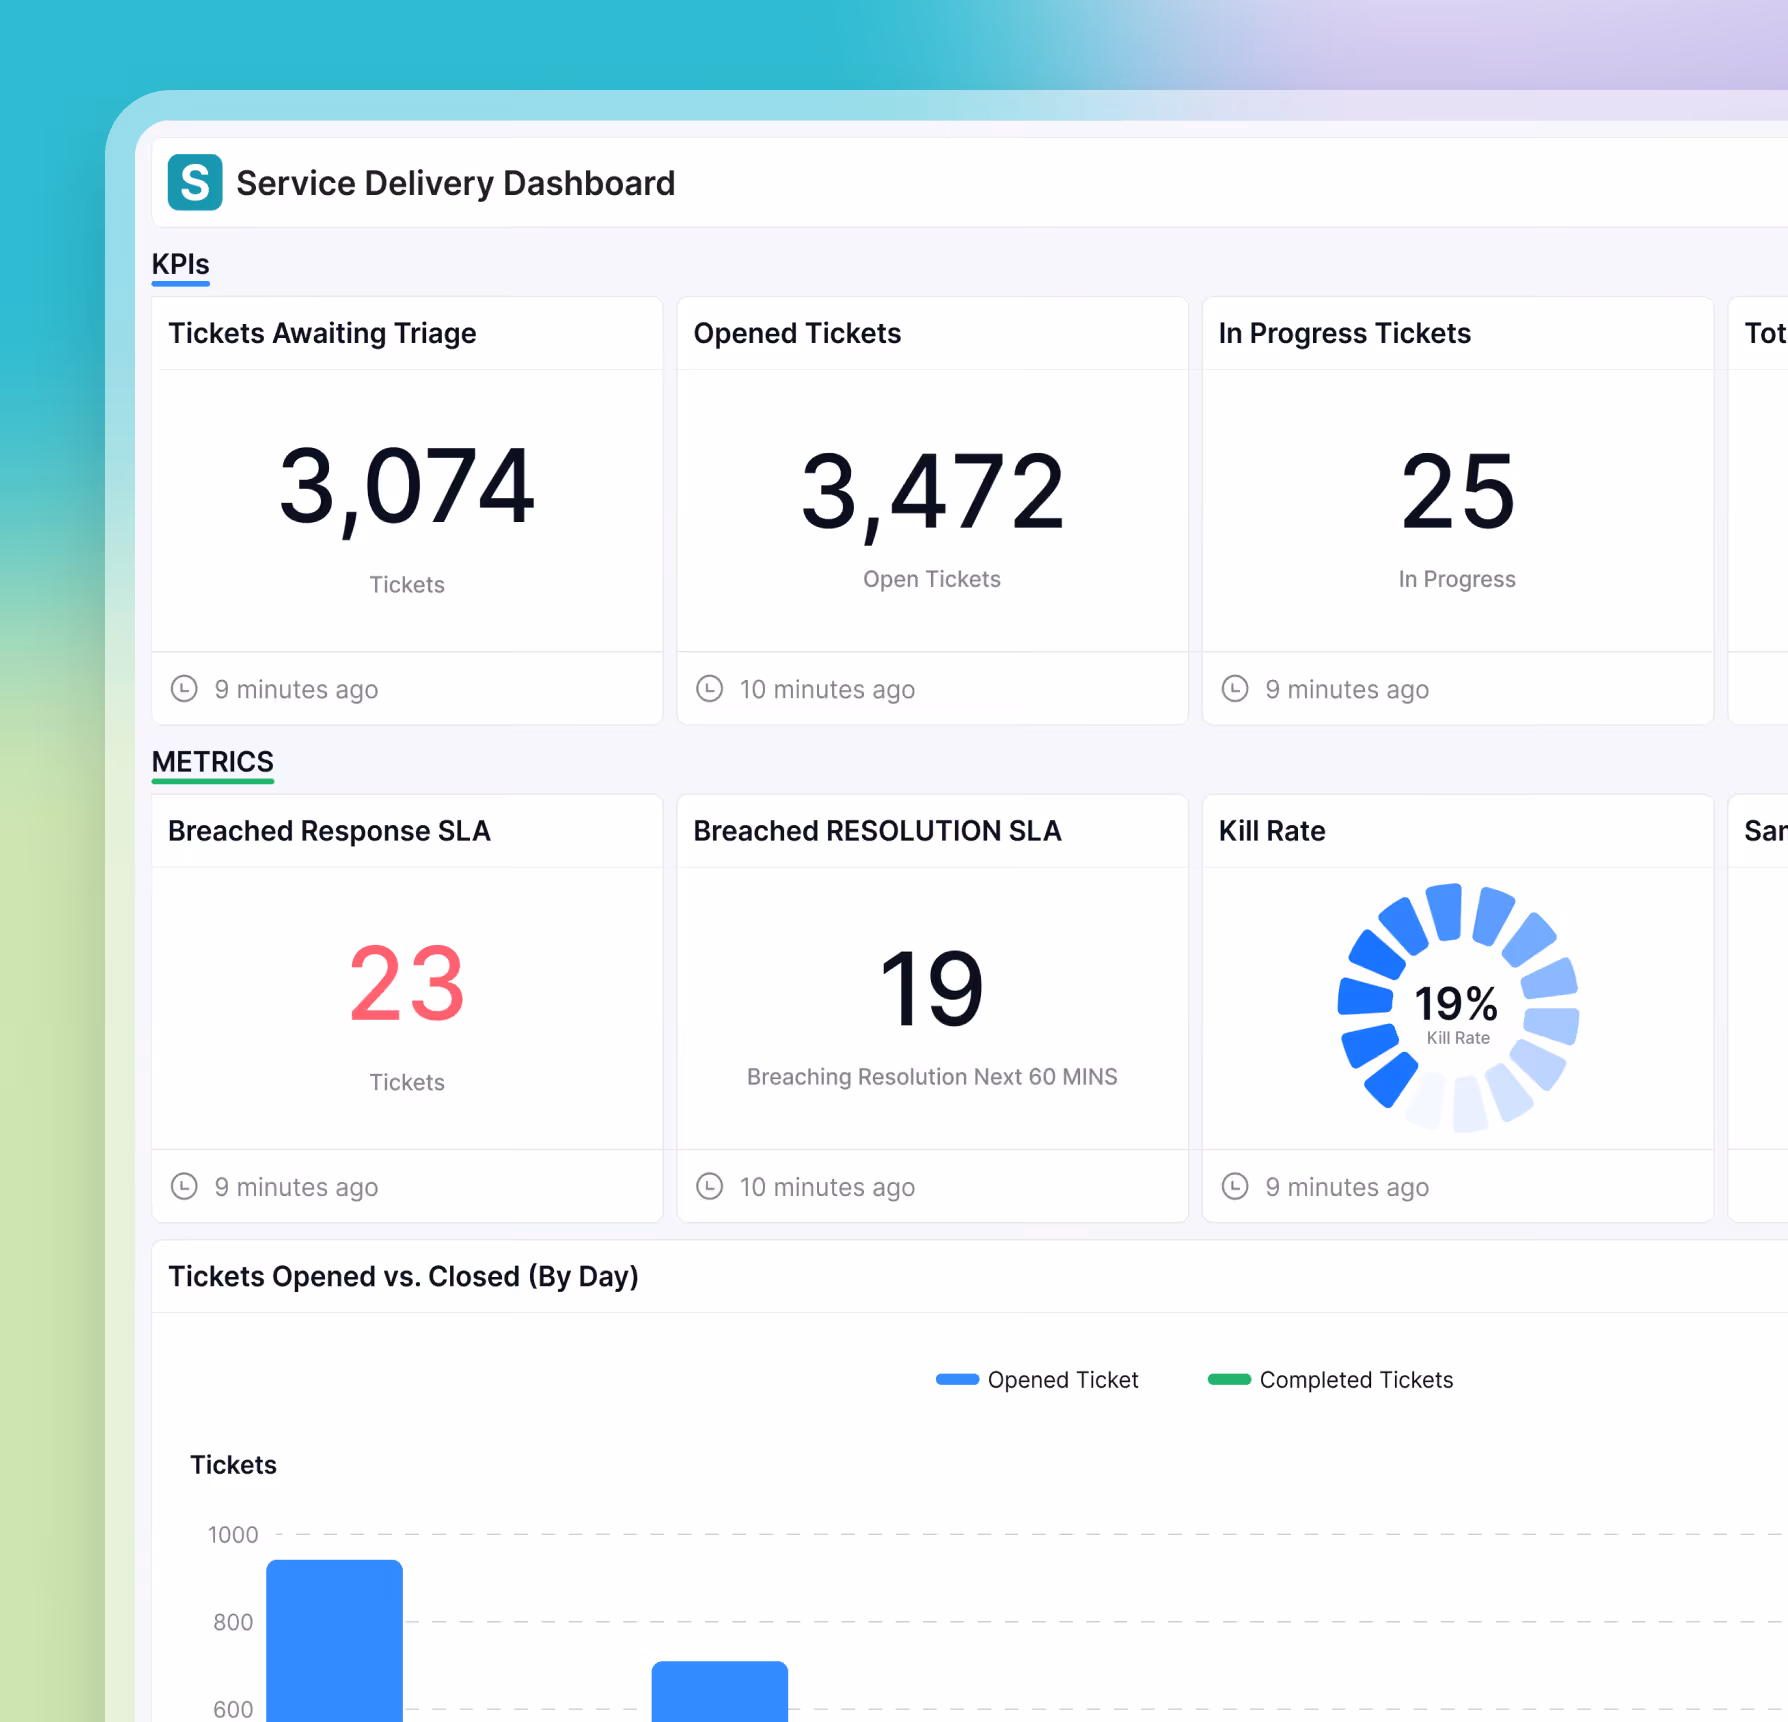Click the tallest blue bar in chart
The image size is (1788, 1722).
tap(335, 1640)
